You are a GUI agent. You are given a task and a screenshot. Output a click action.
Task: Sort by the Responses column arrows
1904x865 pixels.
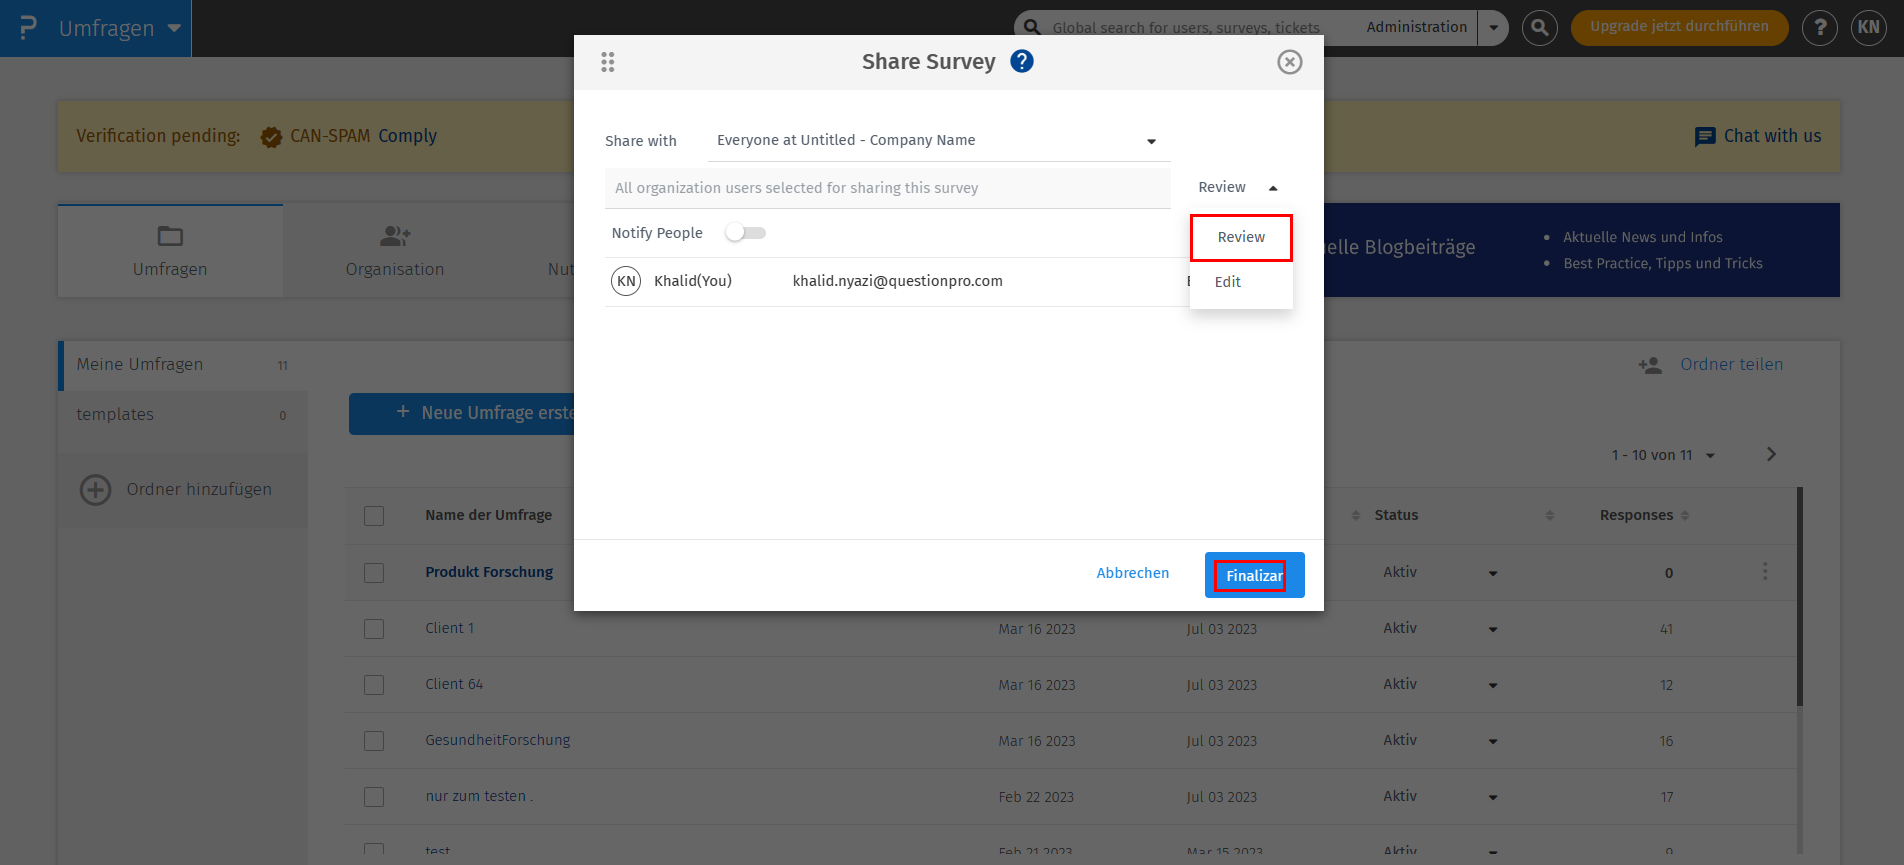[x=1685, y=515]
